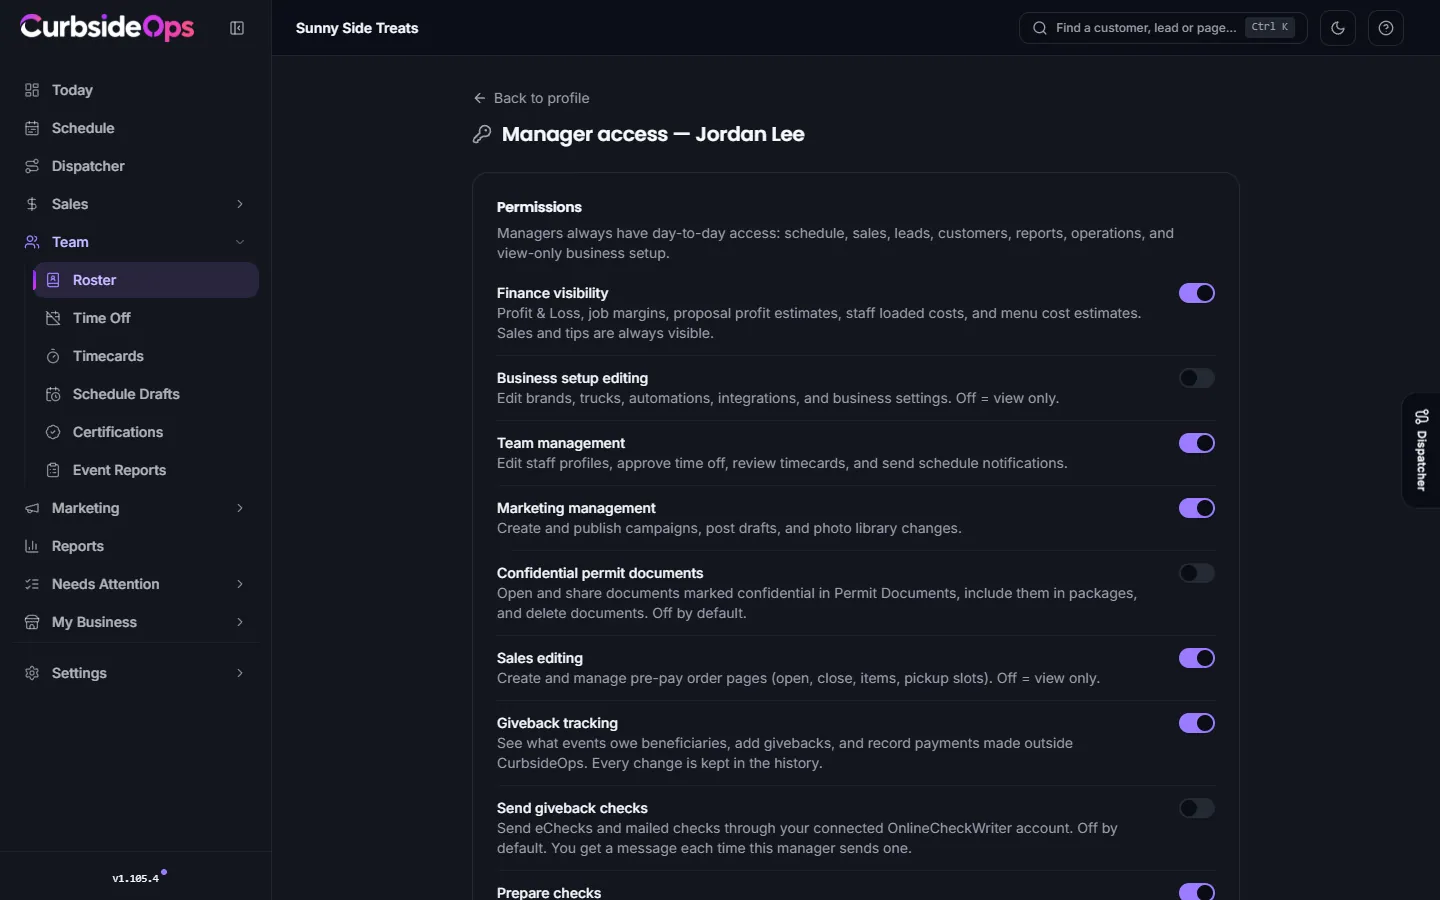Viewport: 1440px width, 900px height.
Task: Toggle dark mode moon icon
Action: [1338, 28]
